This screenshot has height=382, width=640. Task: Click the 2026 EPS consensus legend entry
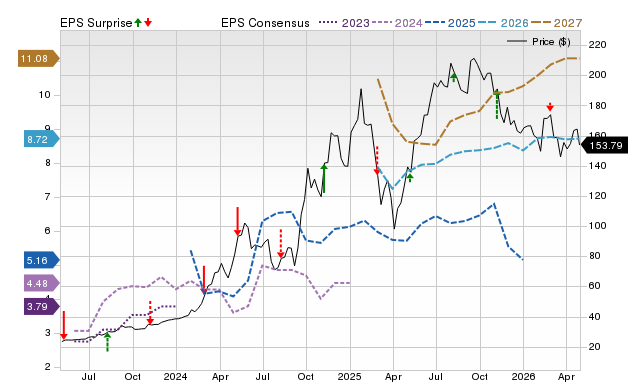(503, 23)
